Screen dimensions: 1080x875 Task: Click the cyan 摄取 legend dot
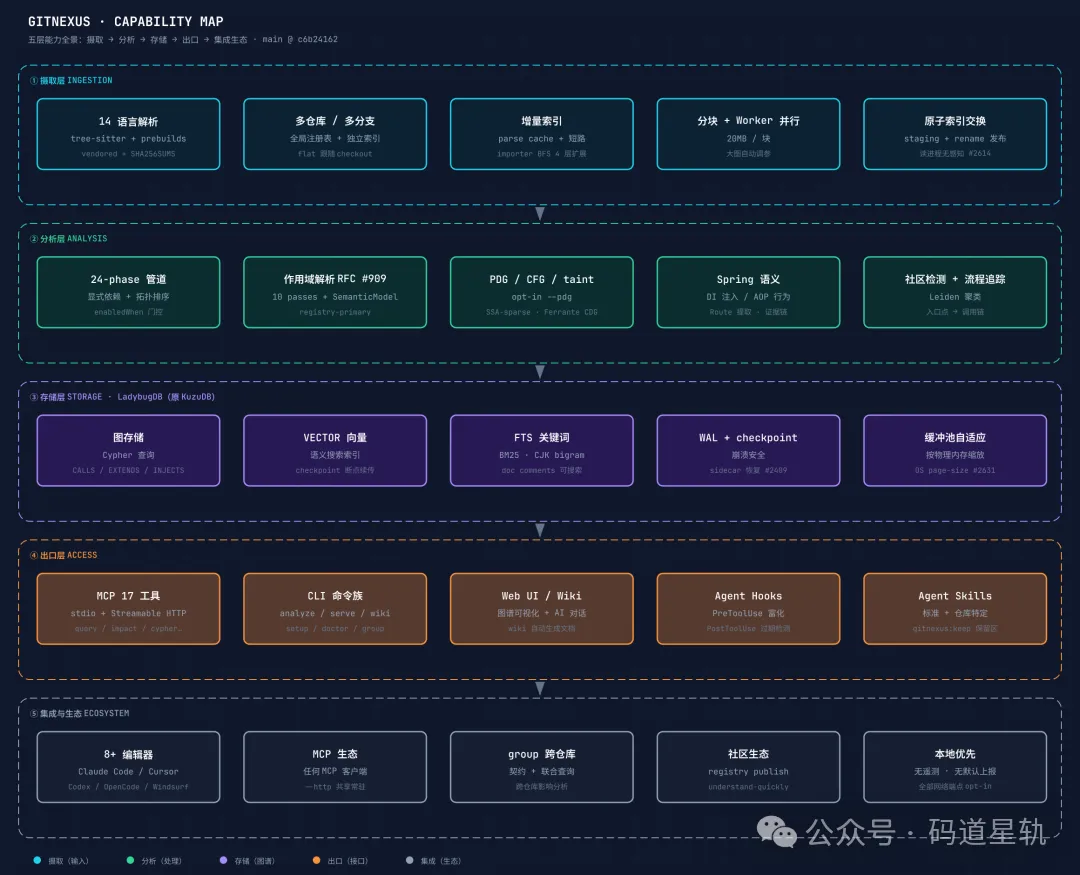pyautogui.click(x=37, y=861)
